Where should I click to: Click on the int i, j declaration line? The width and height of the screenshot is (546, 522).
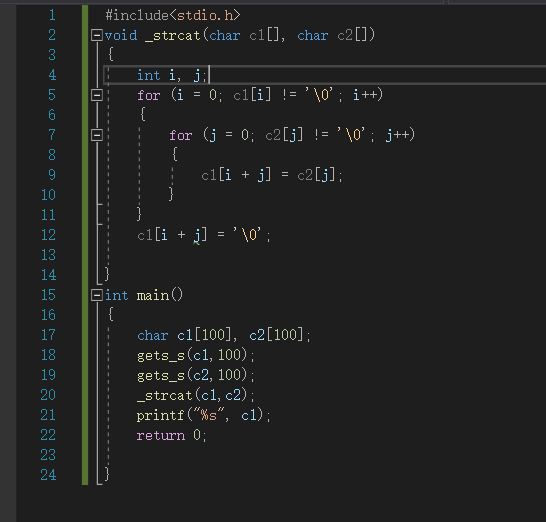pos(172,75)
